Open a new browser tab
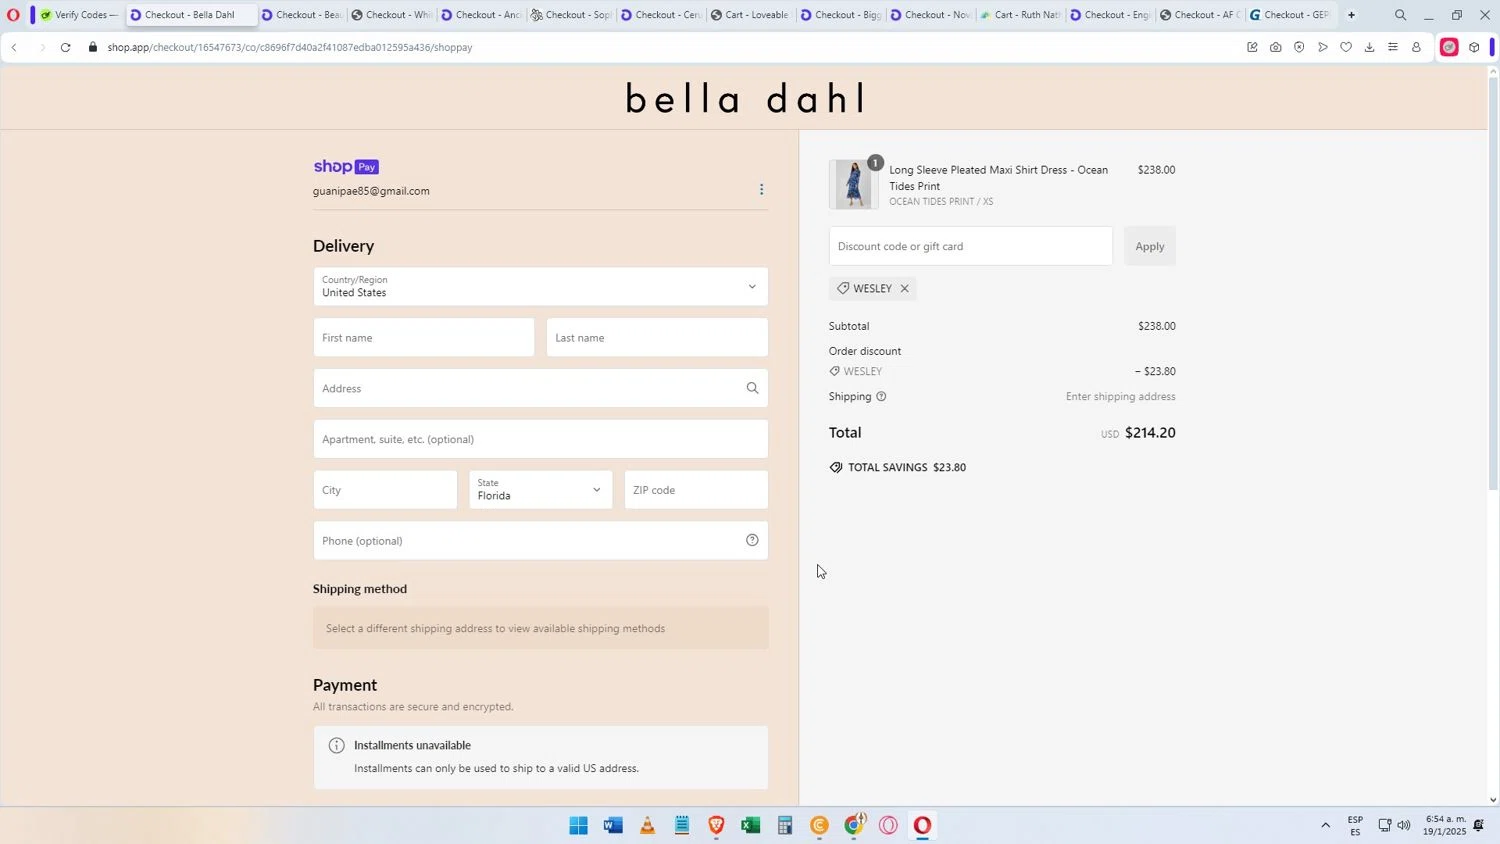This screenshot has width=1500, height=844. click(1351, 15)
